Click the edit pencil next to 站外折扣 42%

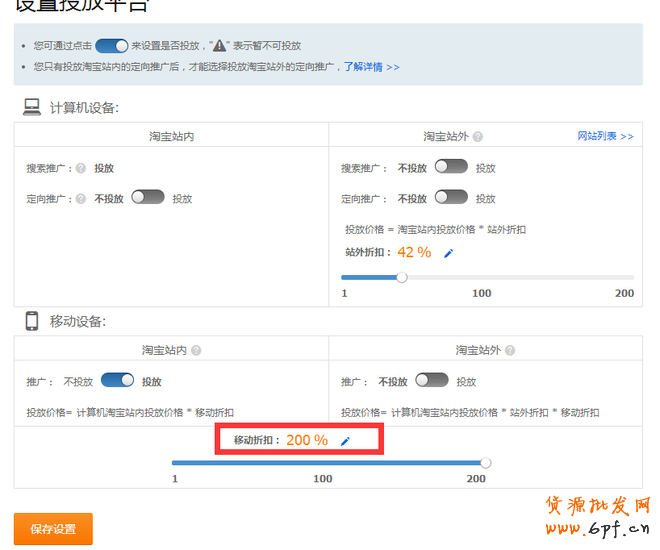point(448,253)
